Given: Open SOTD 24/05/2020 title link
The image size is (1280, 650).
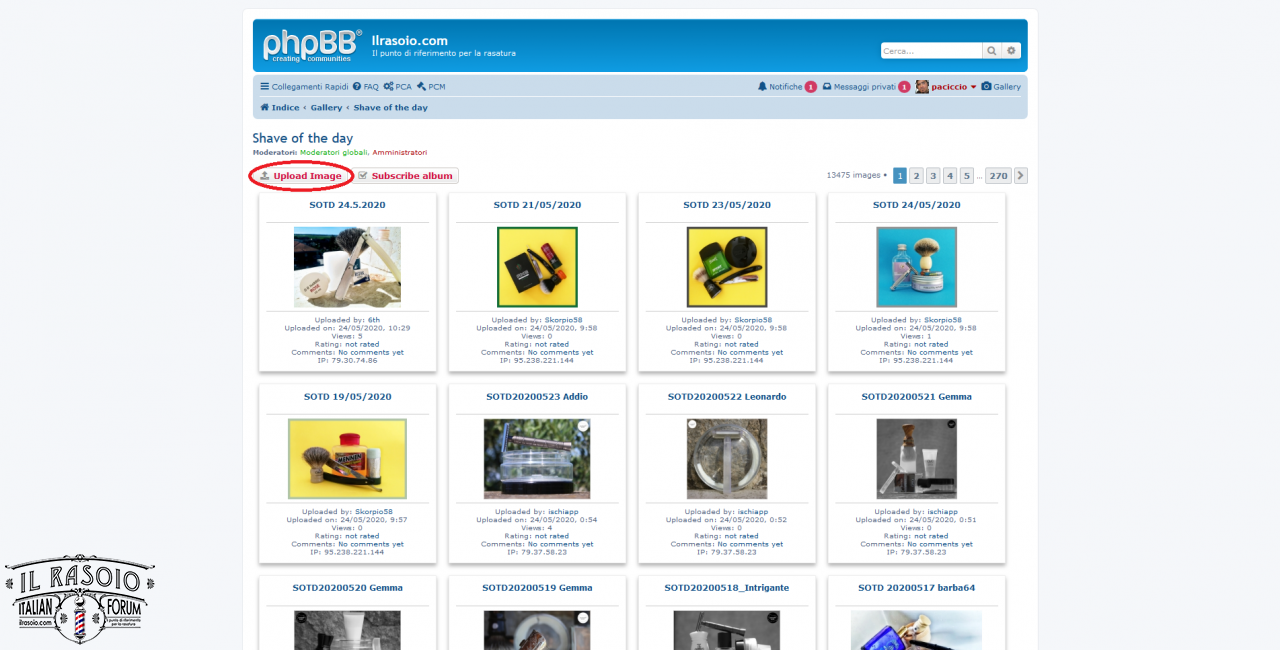Looking at the screenshot, I should click(x=916, y=205).
